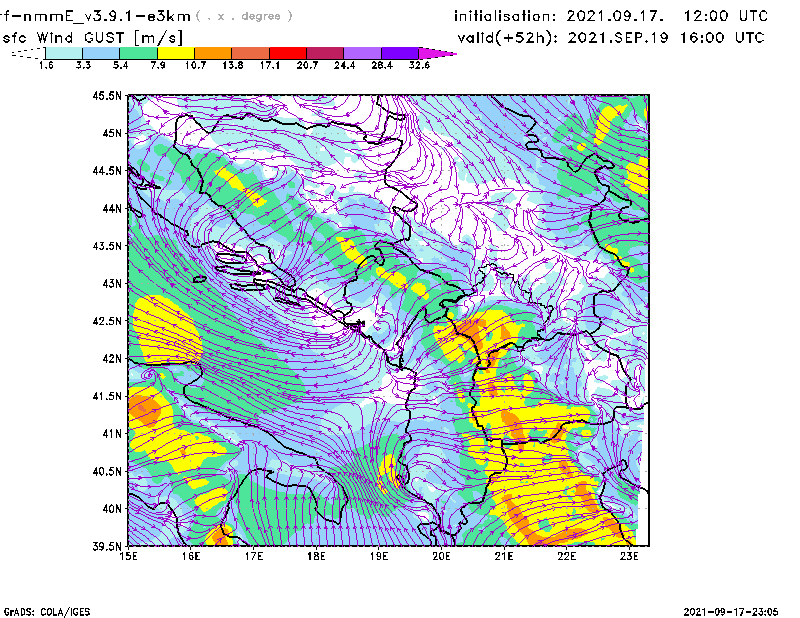
Task: Click the 'GrADS: COLA/IGES' credit text
Action: click(x=47, y=612)
